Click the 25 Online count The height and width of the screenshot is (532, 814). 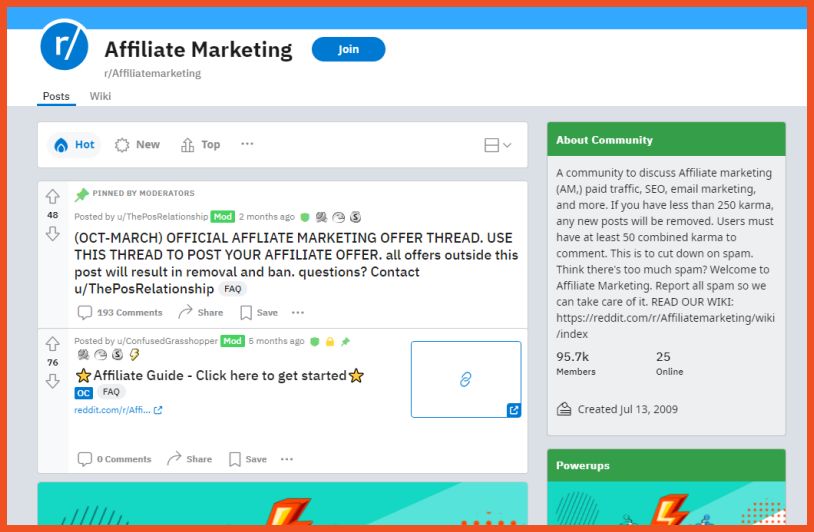pyautogui.click(x=669, y=363)
